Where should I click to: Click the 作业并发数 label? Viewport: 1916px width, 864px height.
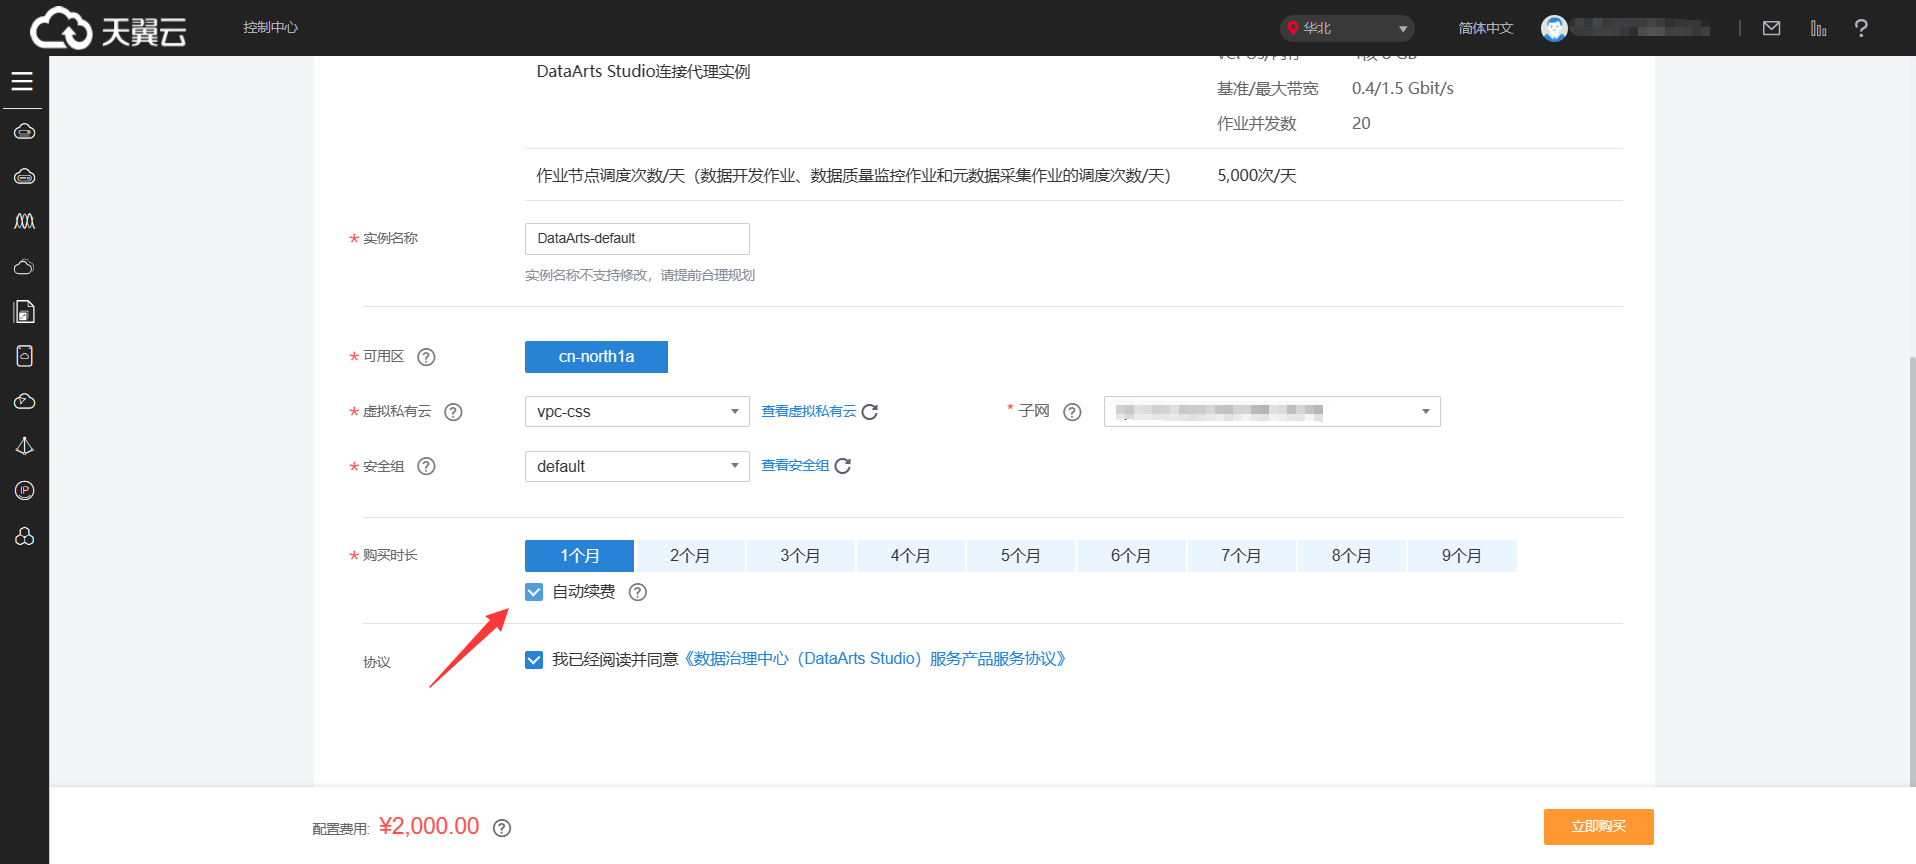(1256, 124)
